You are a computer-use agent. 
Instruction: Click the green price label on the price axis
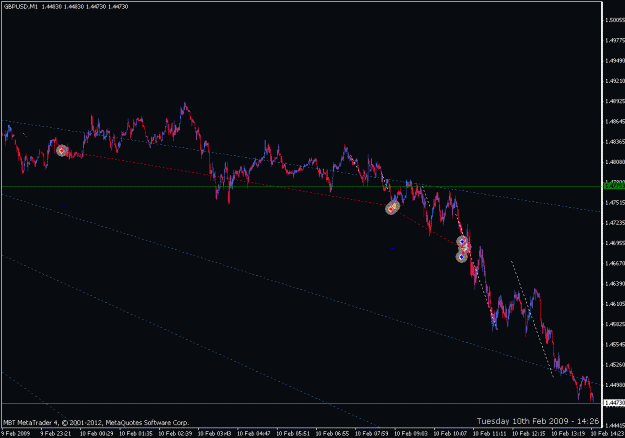click(x=614, y=186)
